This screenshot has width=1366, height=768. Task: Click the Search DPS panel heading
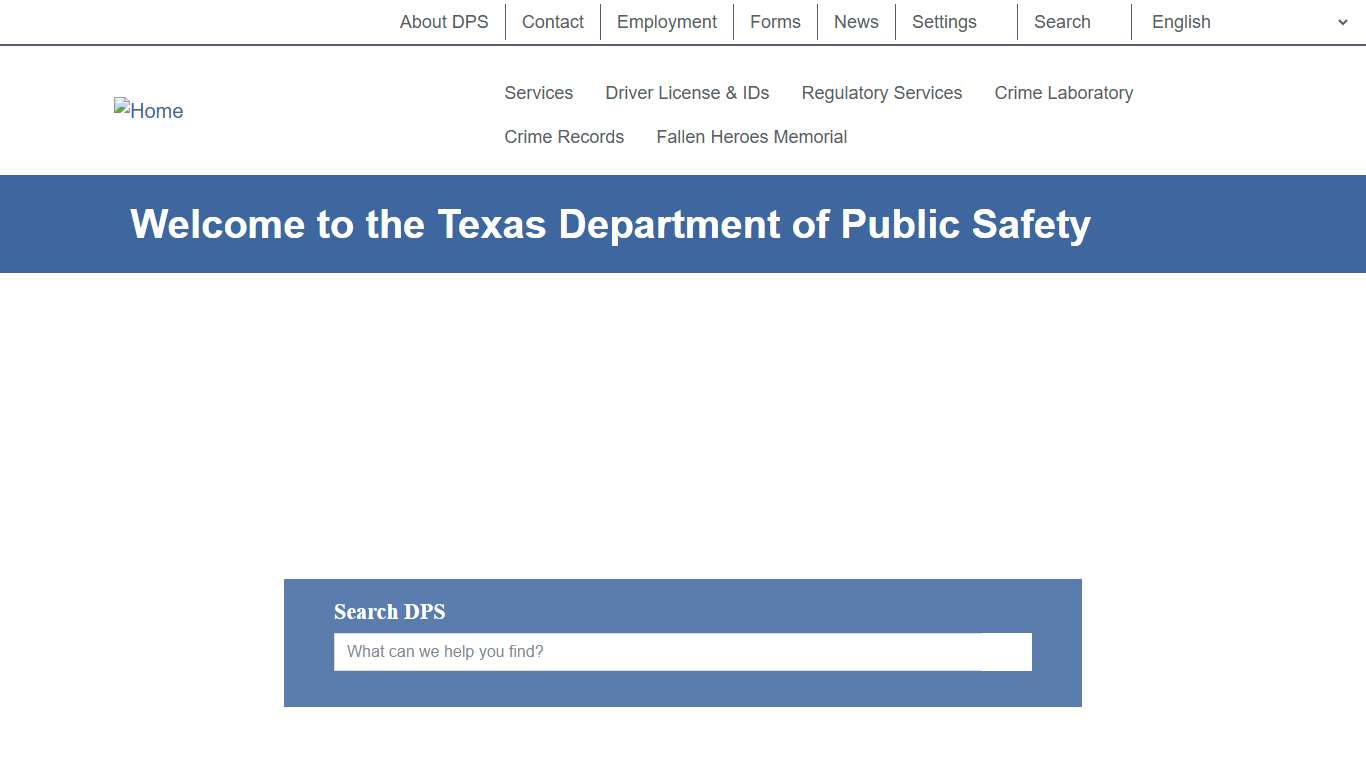pyautogui.click(x=389, y=612)
